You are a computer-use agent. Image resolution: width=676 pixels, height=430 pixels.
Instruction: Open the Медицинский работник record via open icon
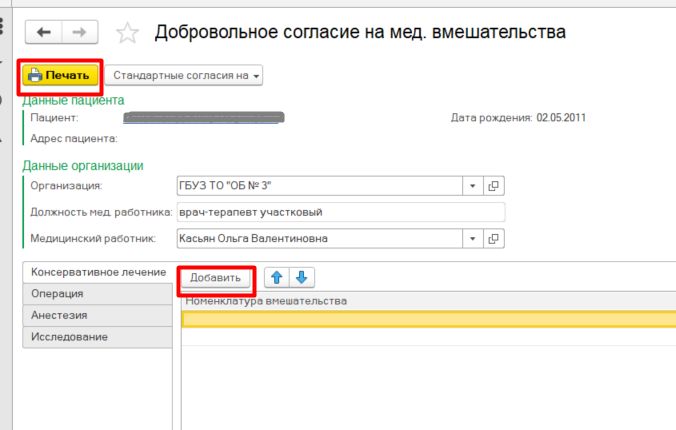(x=494, y=238)
